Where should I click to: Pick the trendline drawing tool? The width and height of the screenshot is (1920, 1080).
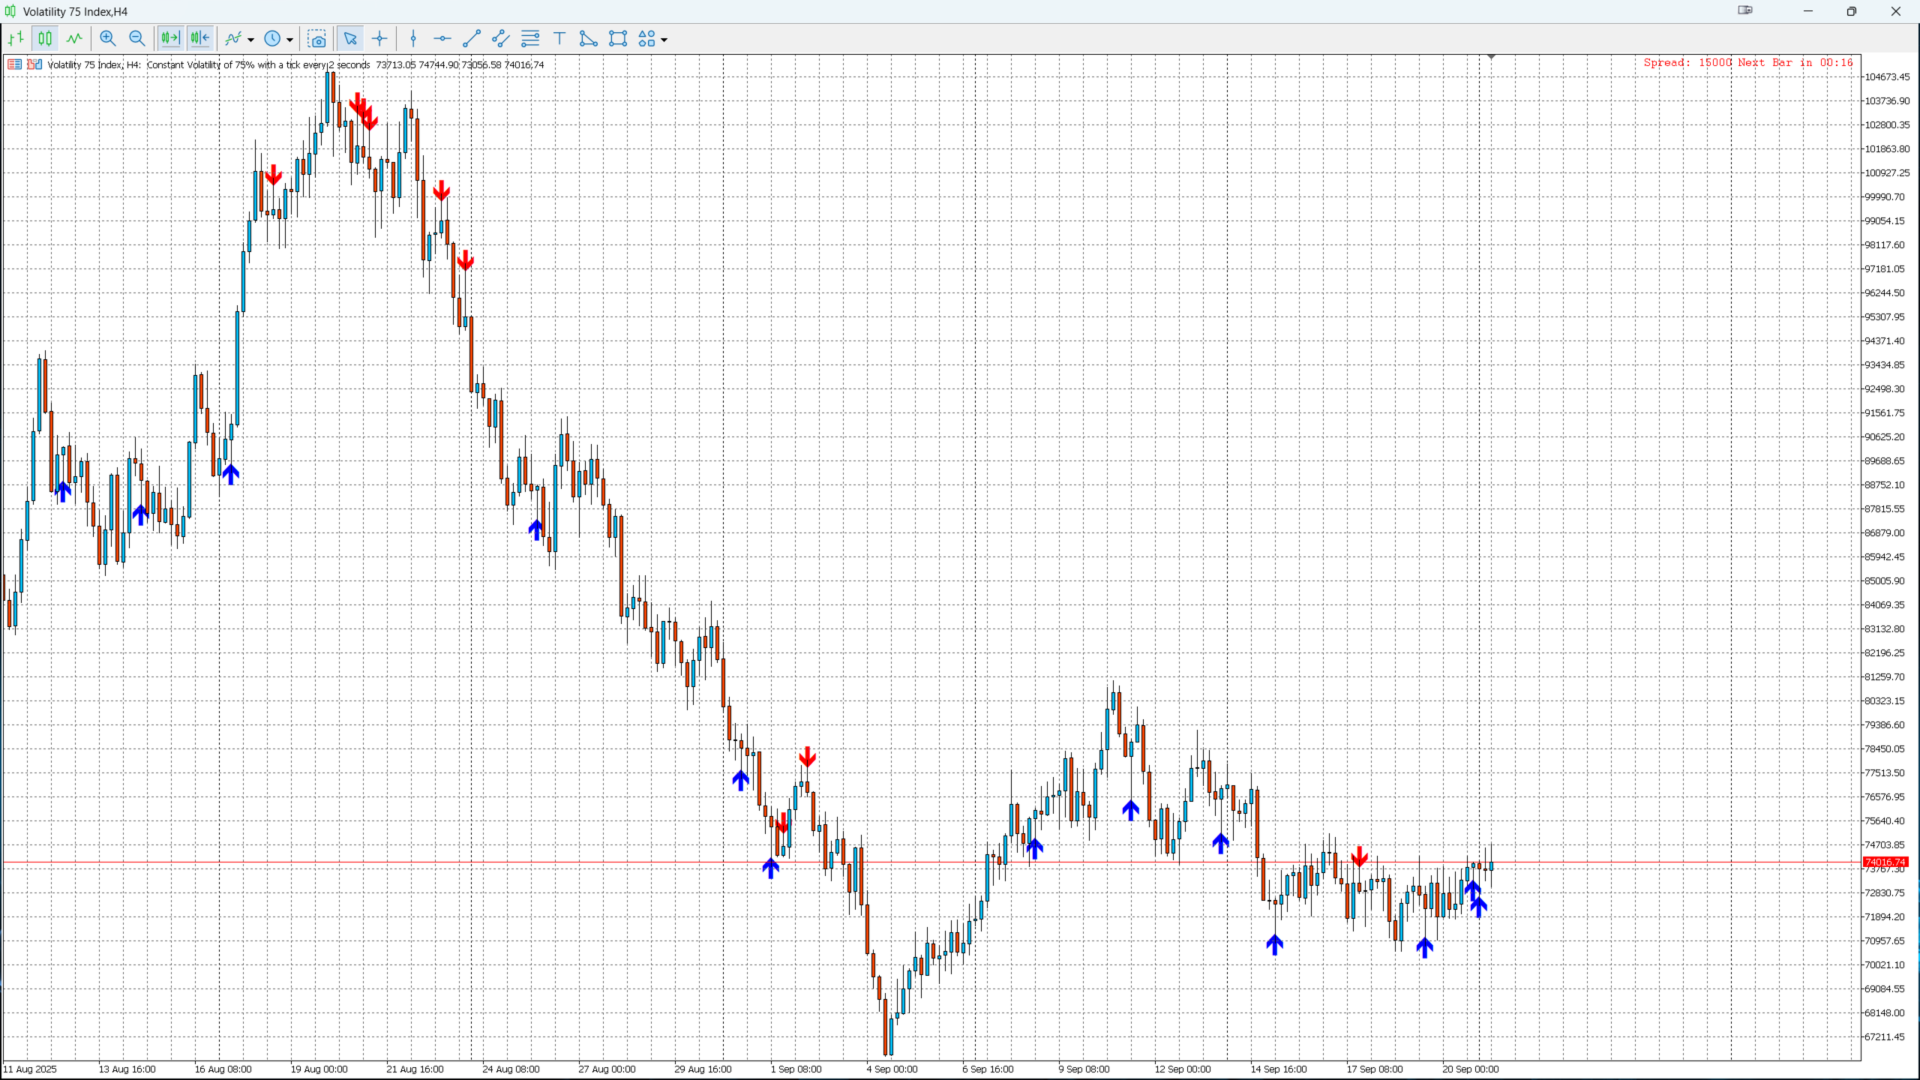coord(472,39)
